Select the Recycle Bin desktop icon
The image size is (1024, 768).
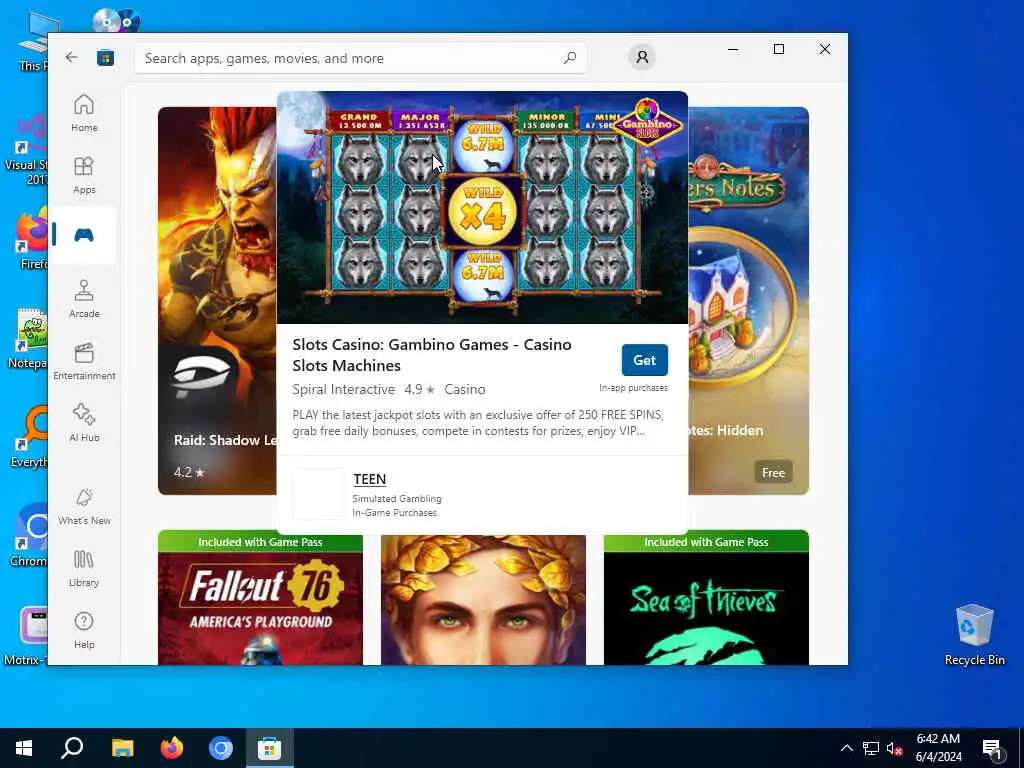click(x=974, y=635)
